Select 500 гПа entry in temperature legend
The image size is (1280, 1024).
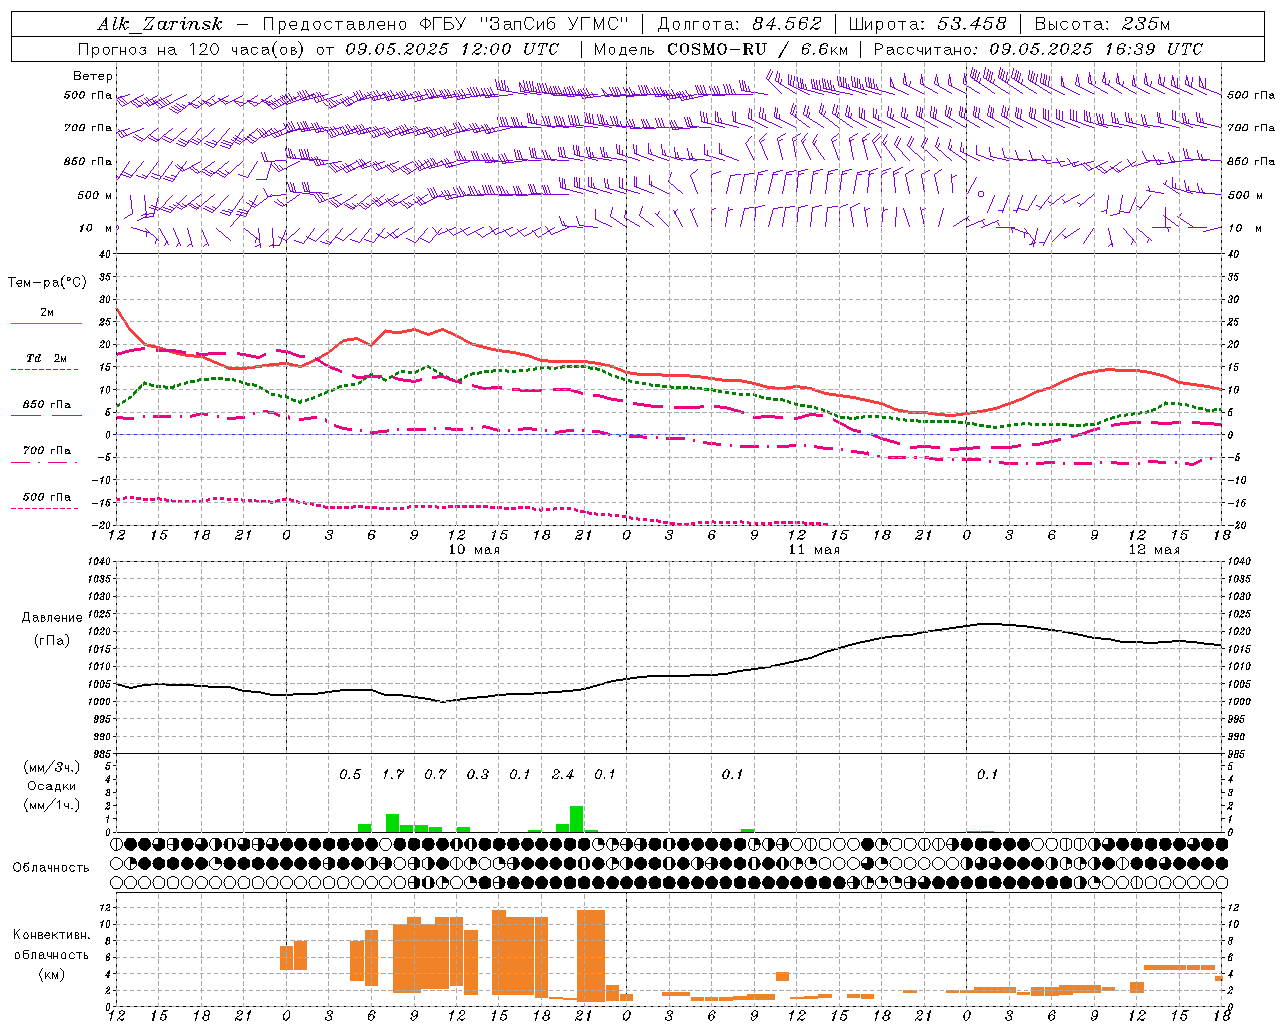47,497
